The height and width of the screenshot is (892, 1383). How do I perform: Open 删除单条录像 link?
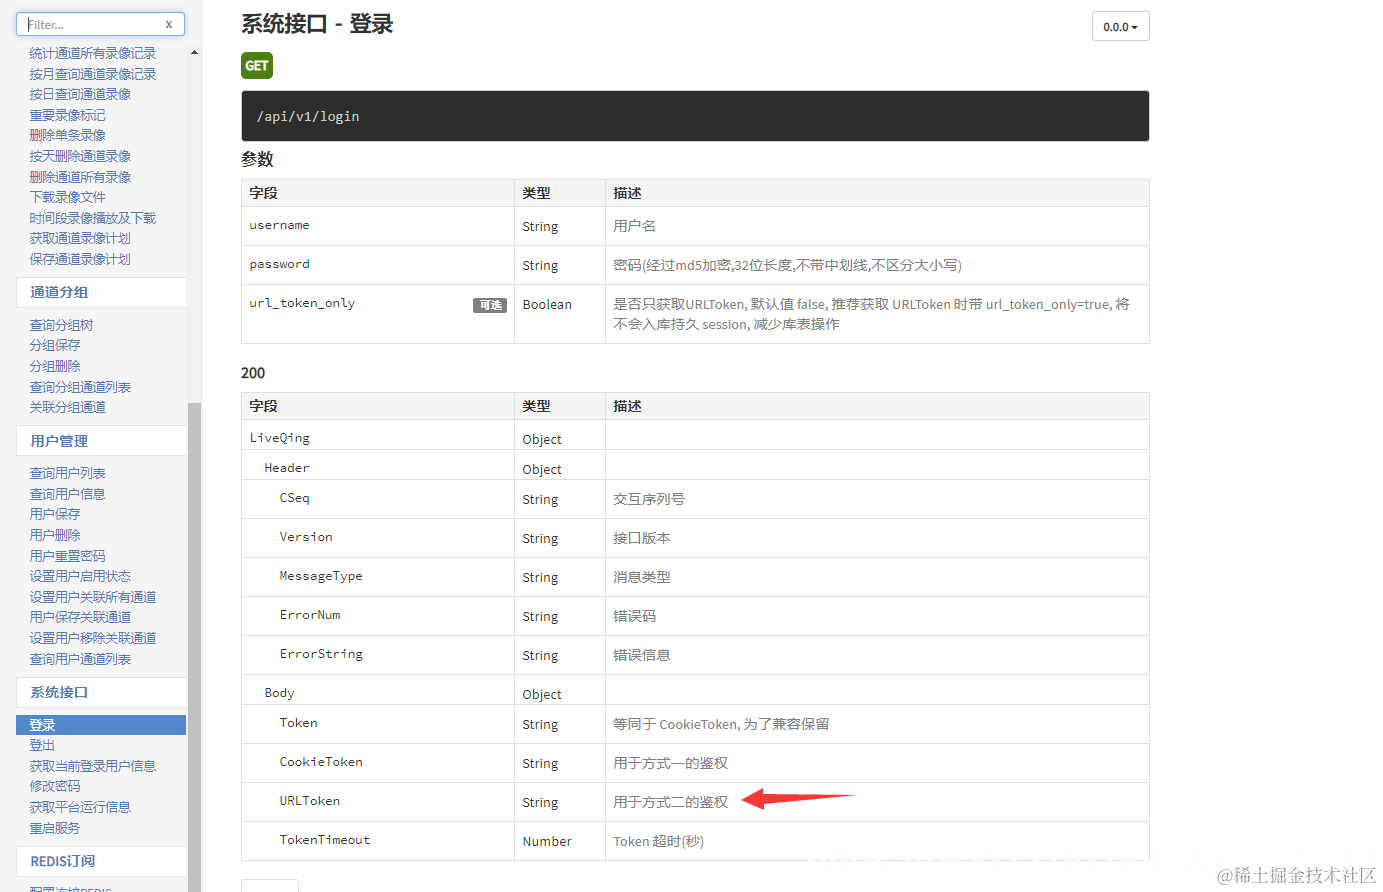(x=67, y=135)
